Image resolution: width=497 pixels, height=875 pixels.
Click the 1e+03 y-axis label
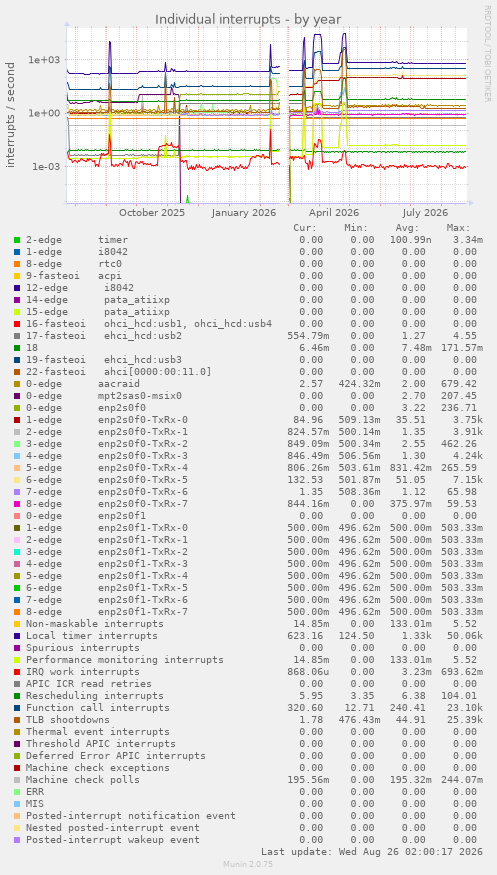(x=44, y=60)
